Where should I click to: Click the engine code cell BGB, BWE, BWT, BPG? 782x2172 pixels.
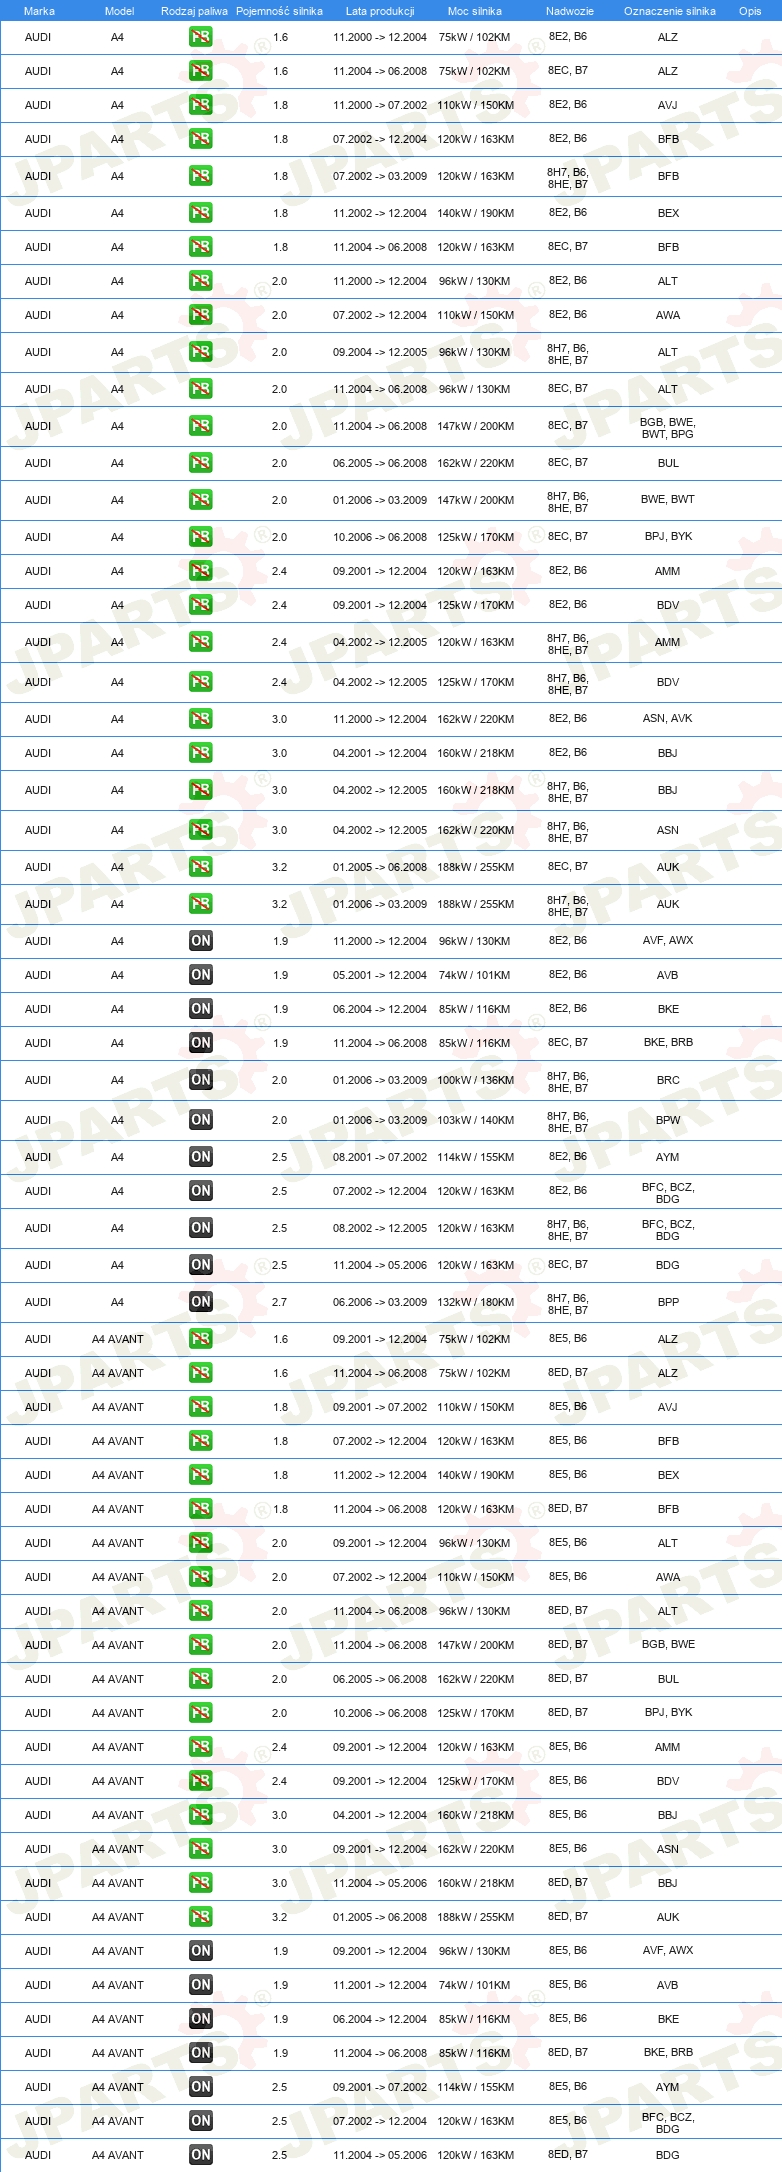[x=668, y=428]
